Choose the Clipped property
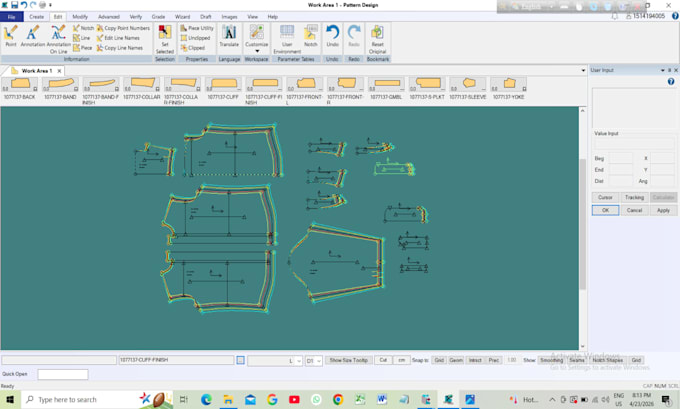The width and height of the screenshot is (680, 409). [193, 48]
